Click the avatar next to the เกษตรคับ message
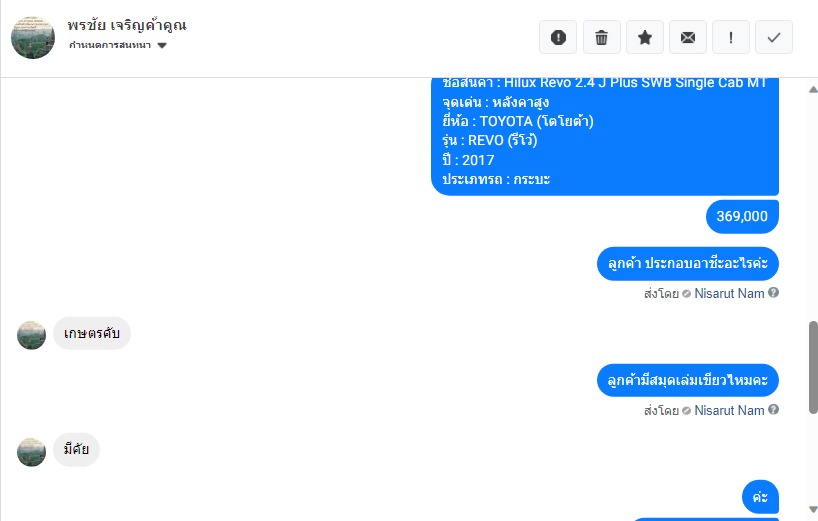The width and height of the screenshot is (818, 521). click(x=31, y=335)
